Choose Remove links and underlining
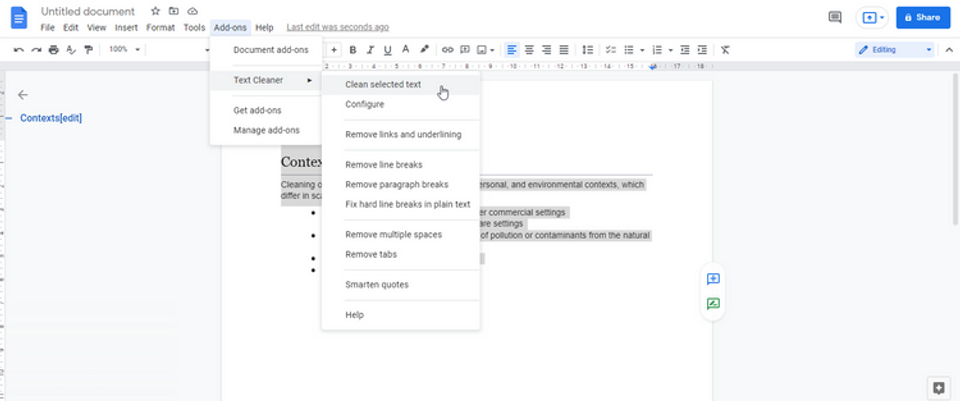Image resolution: width=960 pixels, height=401 pixels. tap(400, 135)
